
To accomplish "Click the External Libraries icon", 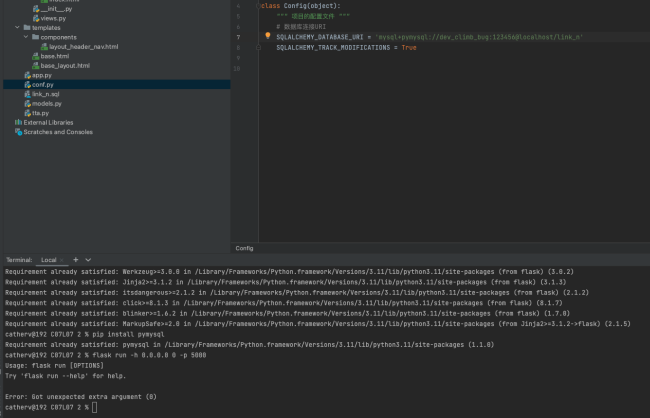I will pos(18,122).
